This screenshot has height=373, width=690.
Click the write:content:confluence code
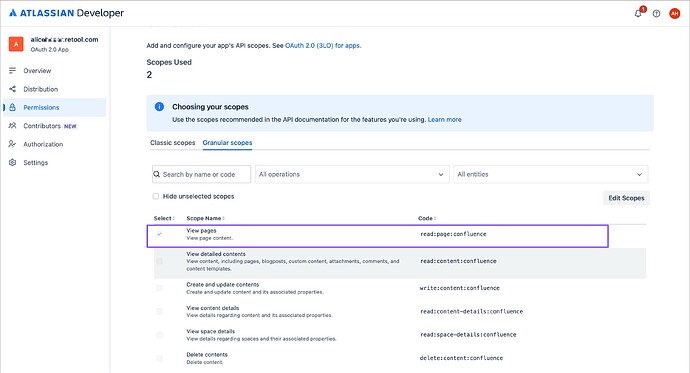(x=459, y=288)
